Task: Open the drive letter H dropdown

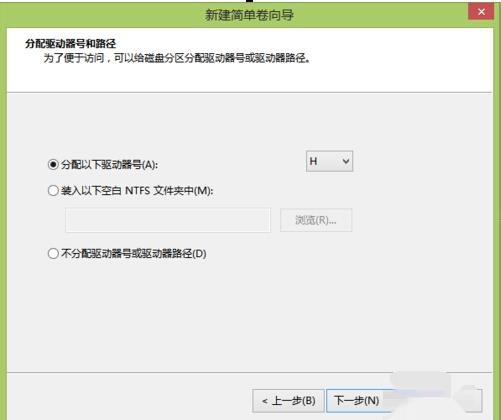Action: (x=329, y=161)
